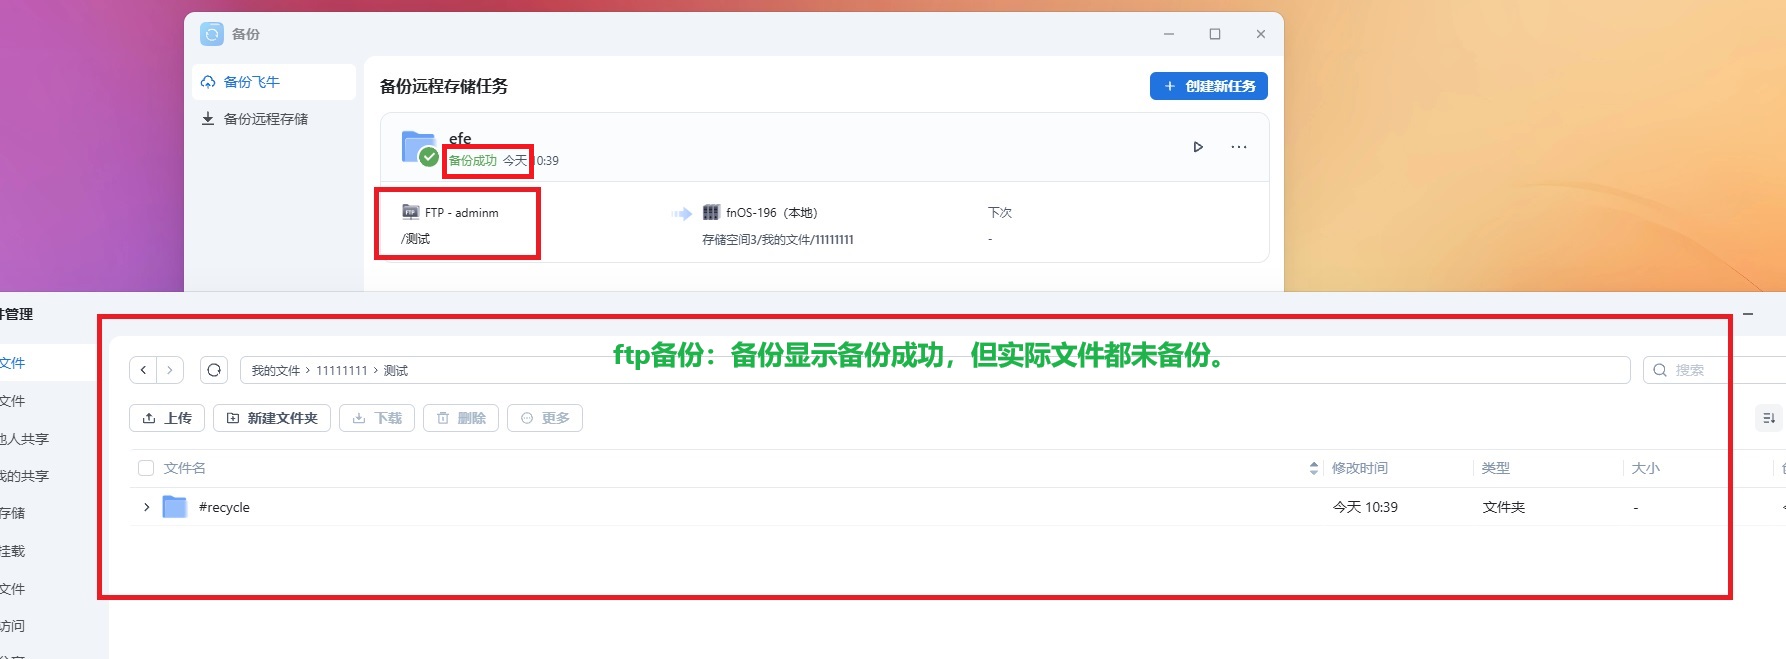Minimize the backup window
This screenshot has height=659, width=1786.
coord(1169,34)
